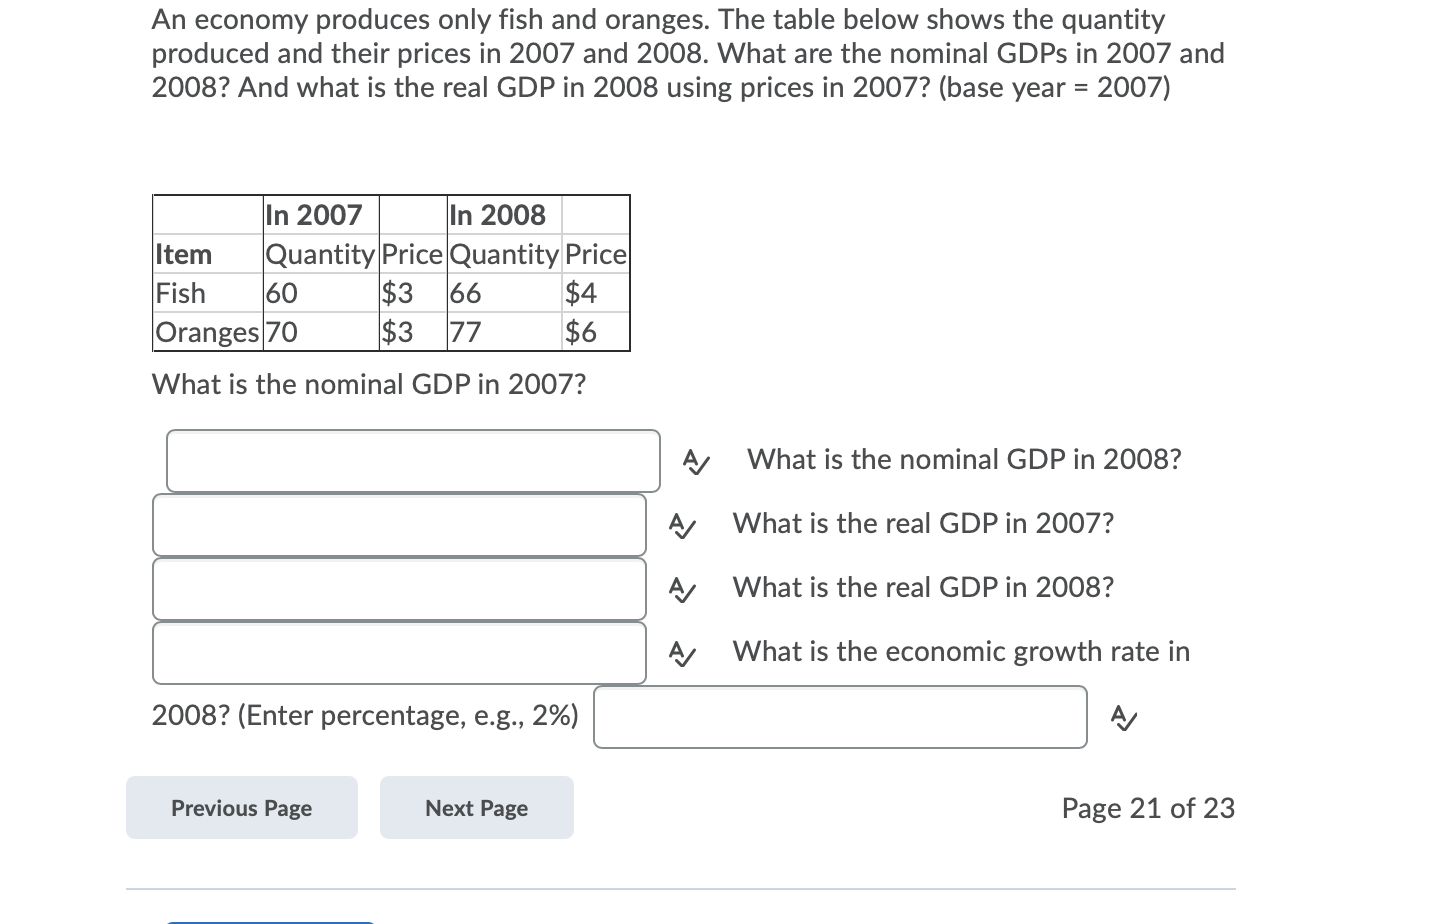Click the Previous Page button
Image resolution: width=1449 pixels, height=924 pixels.
coord(241,807)
